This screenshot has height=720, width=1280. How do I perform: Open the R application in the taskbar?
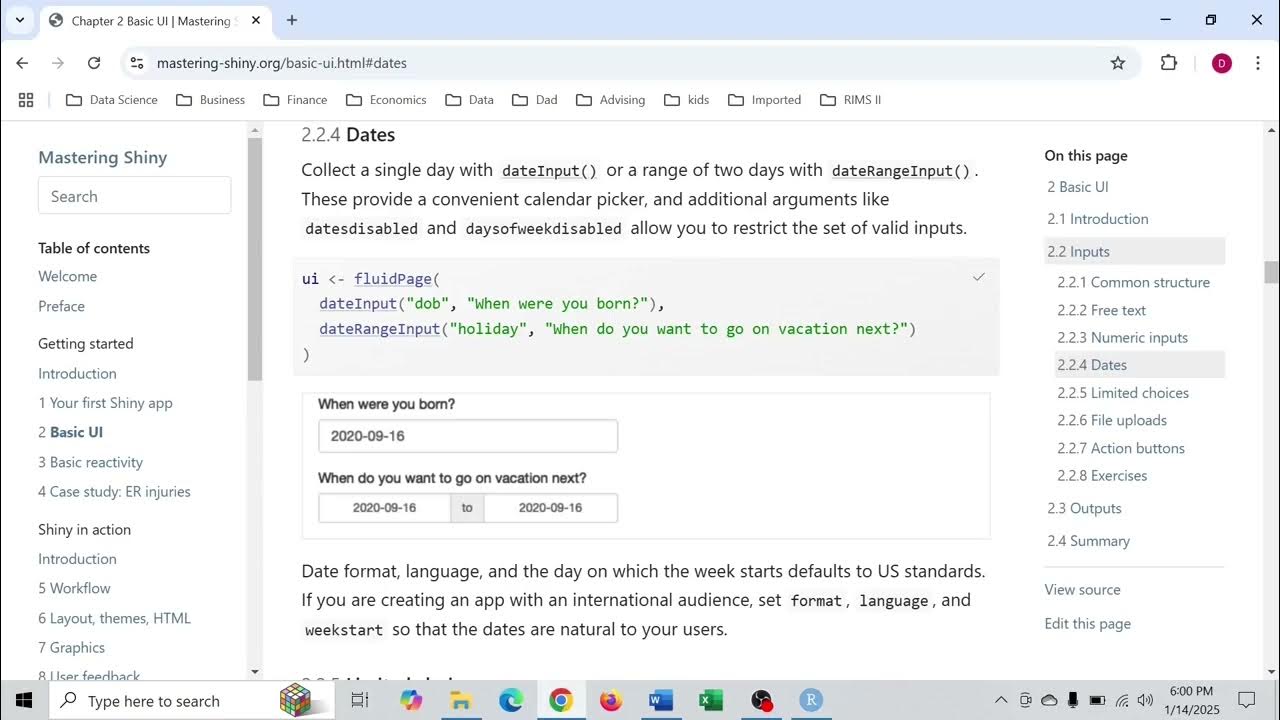(x=812, y=700)
